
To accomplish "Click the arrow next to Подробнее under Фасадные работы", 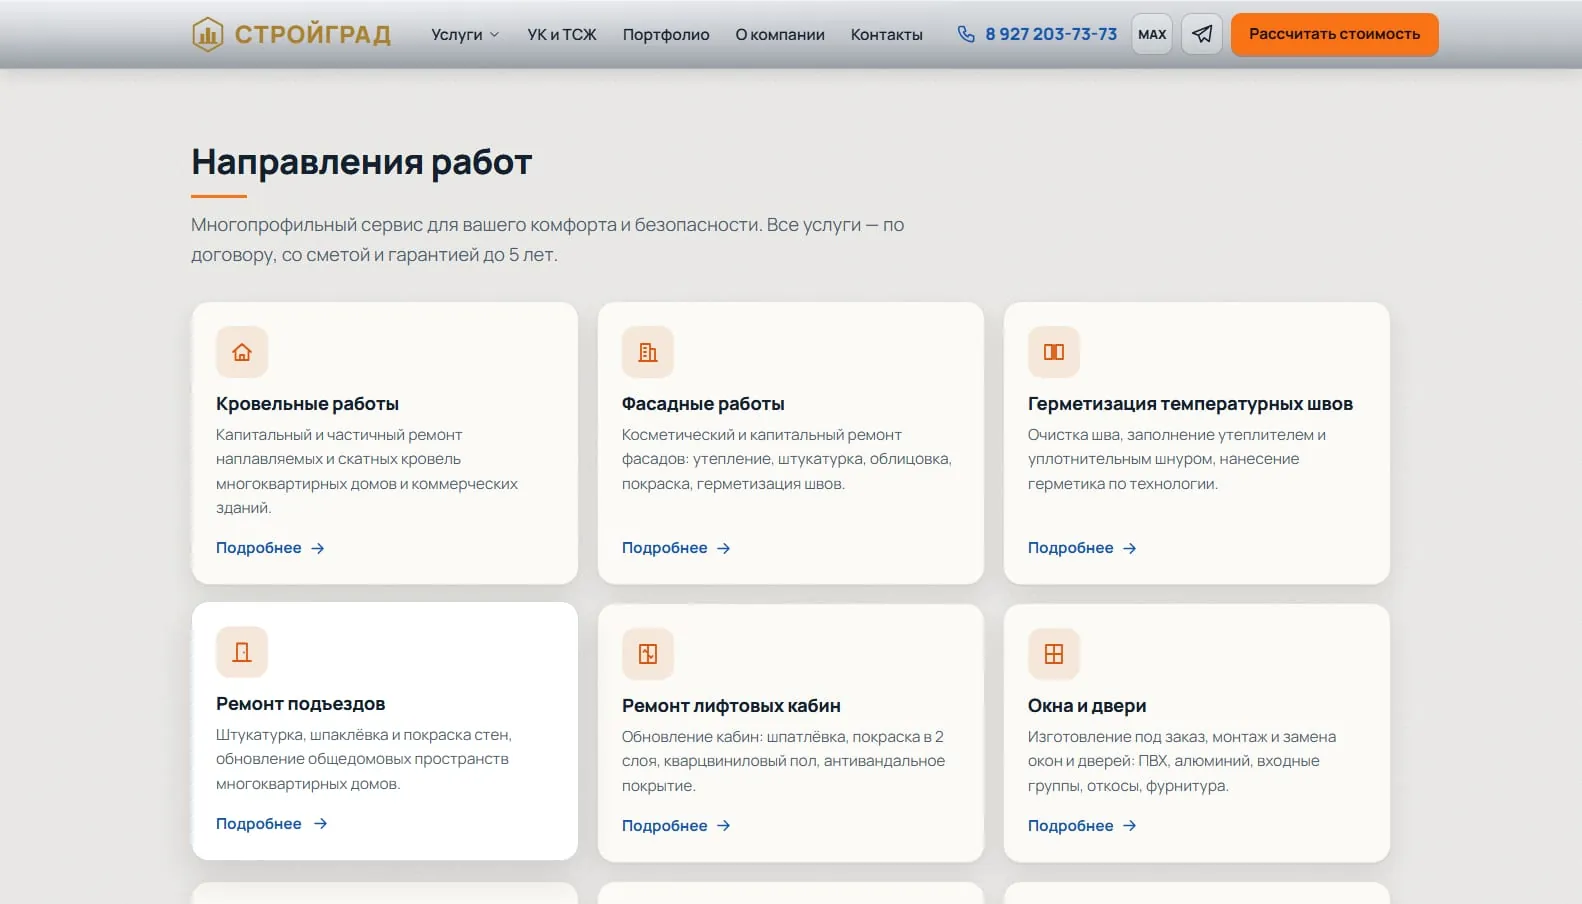I will [724, 548].
